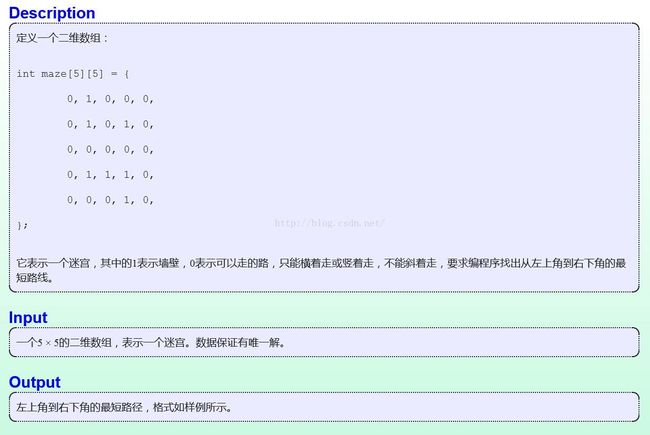
Task: Click the maze row '0, 0, 0, 0, 0,'
Action: [110, 150]
